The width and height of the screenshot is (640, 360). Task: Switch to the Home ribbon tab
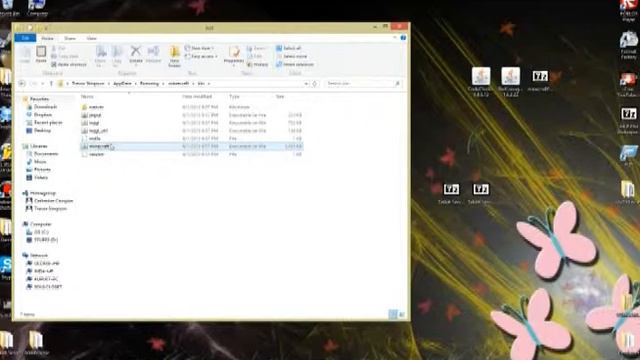click(x=47, y=38)
